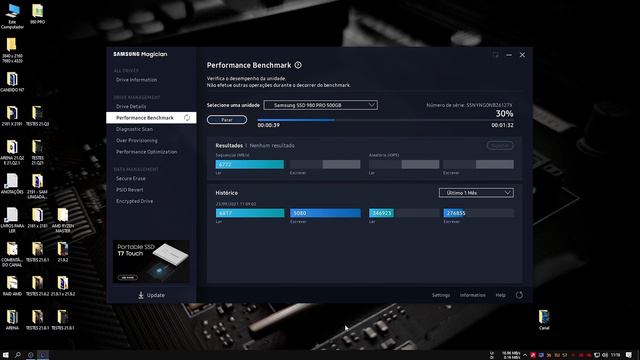640x360 pixels.
Task: Open Diagnostic Scan in sidebar
Action: (134, 129)
